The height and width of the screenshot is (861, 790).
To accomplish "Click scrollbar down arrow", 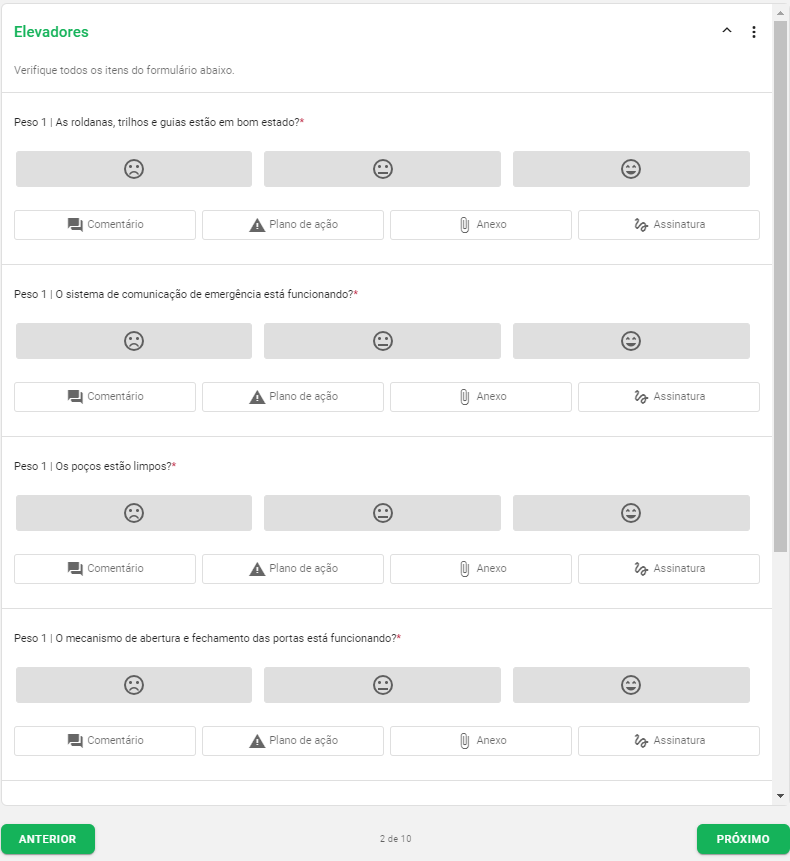I will (x=781, y=796).
